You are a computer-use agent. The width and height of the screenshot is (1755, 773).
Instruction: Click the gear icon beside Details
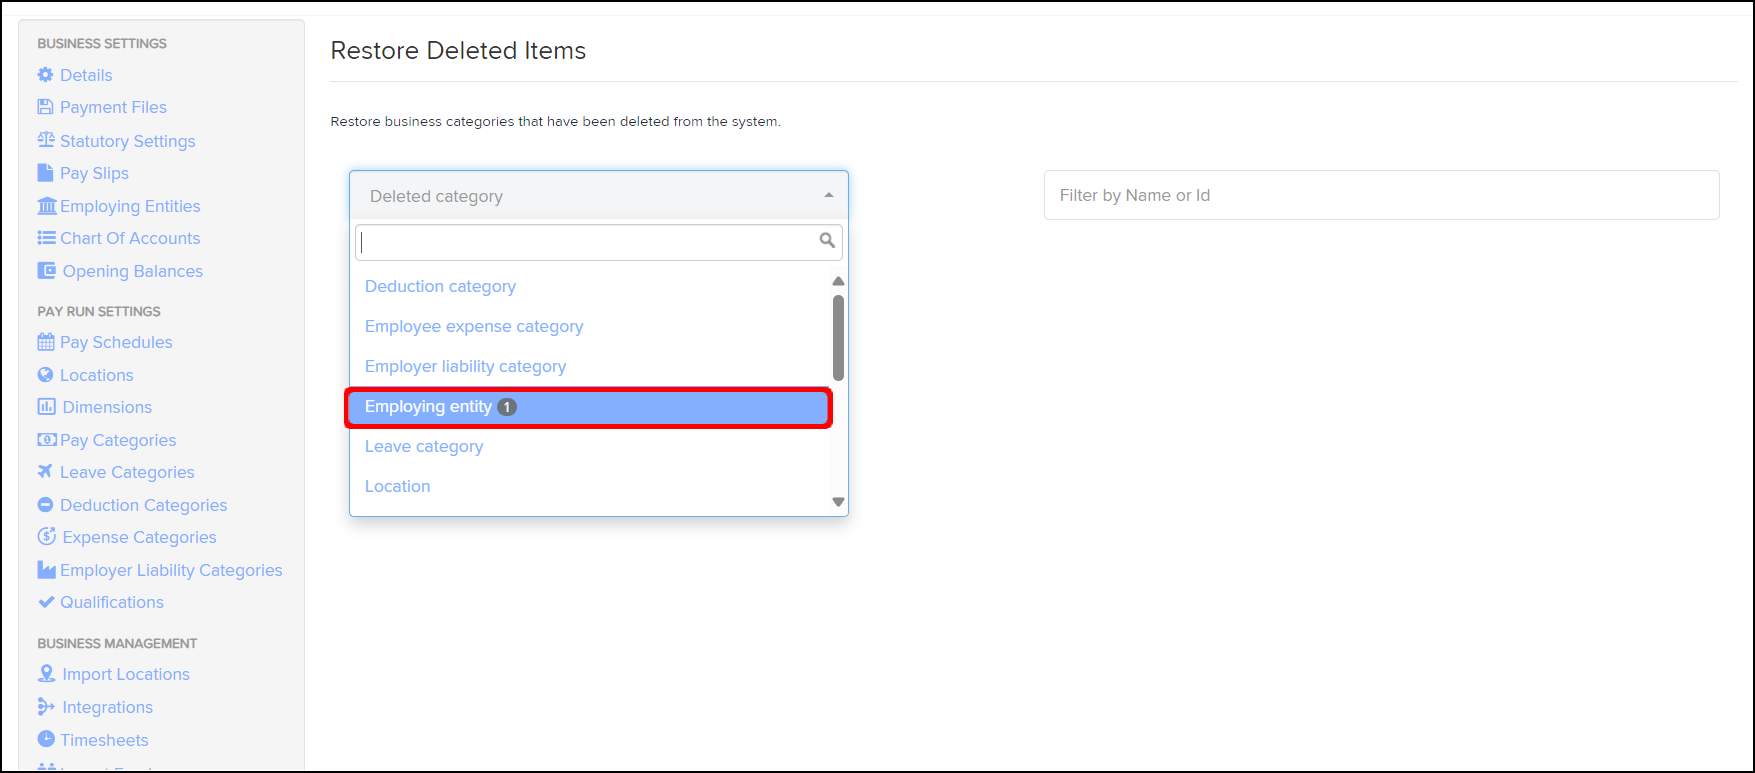coord(45,75)
